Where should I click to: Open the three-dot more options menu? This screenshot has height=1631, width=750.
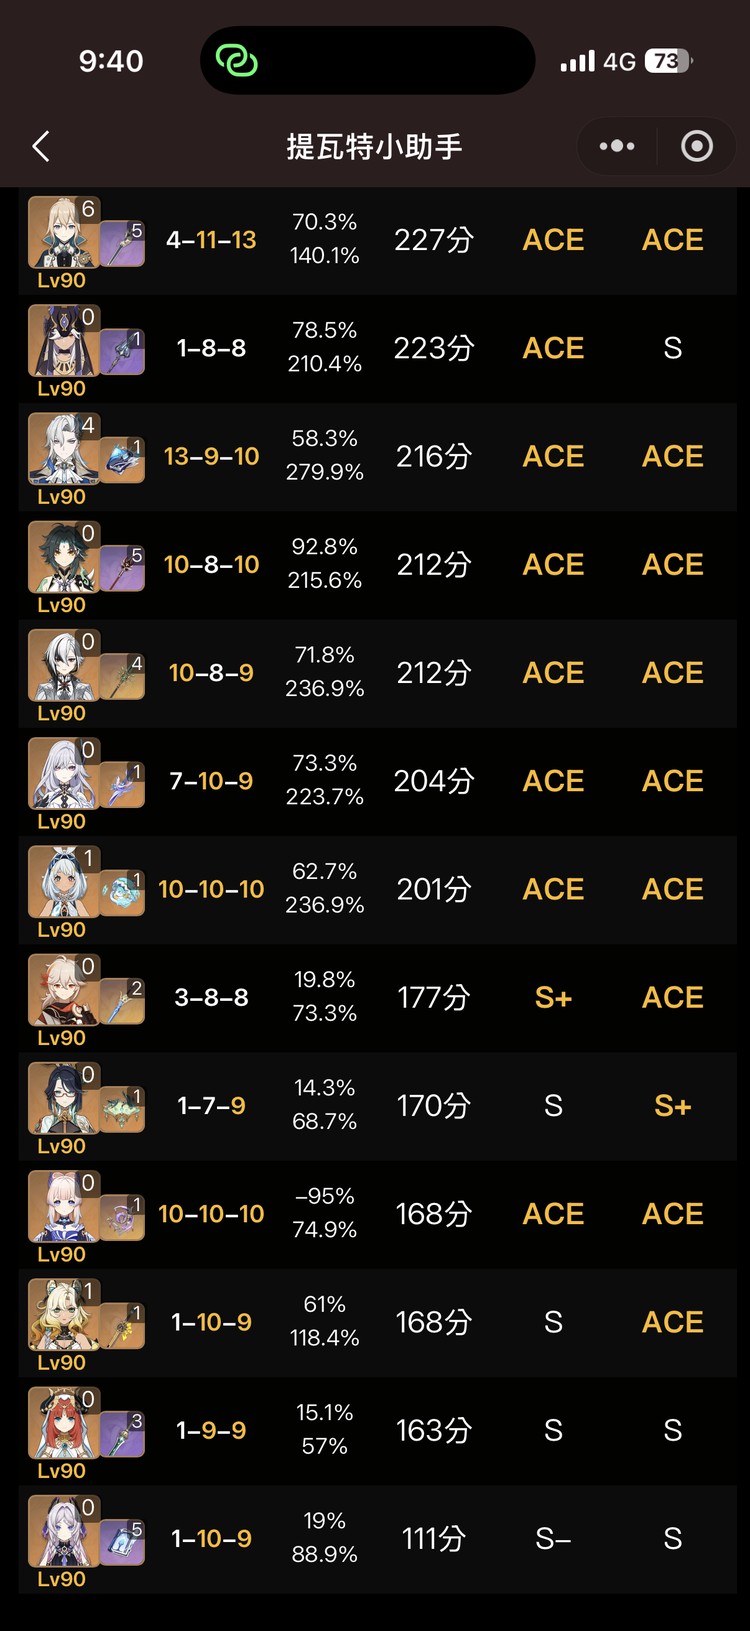pos(617,147)
